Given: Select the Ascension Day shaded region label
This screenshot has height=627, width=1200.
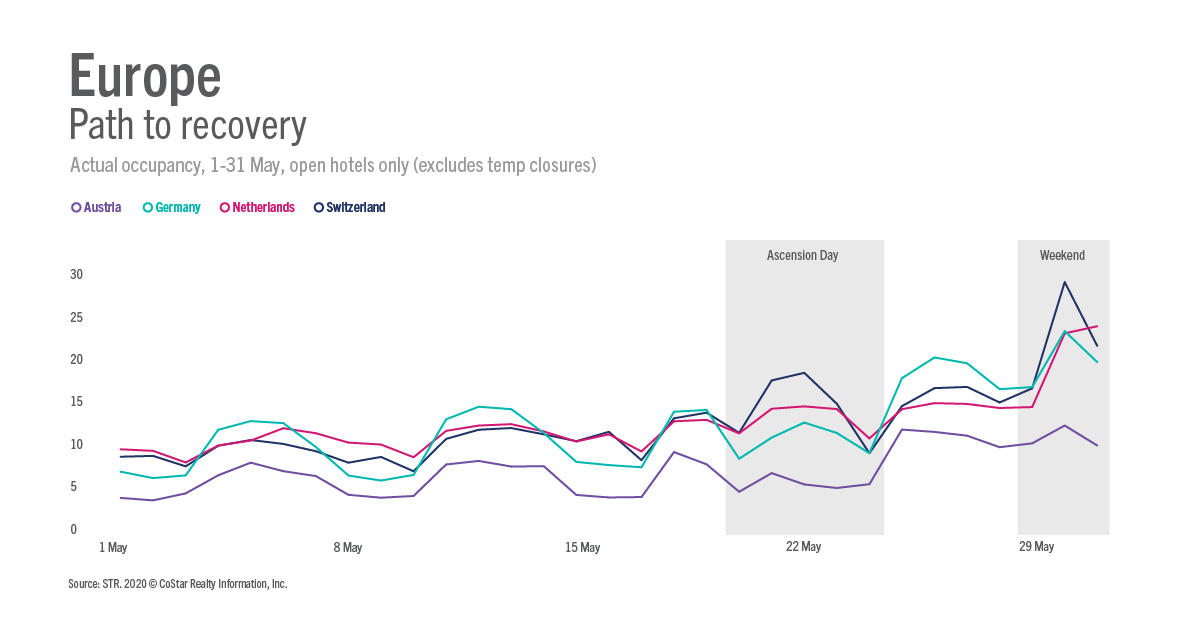Looking at the screenshot, I should 802,256.
